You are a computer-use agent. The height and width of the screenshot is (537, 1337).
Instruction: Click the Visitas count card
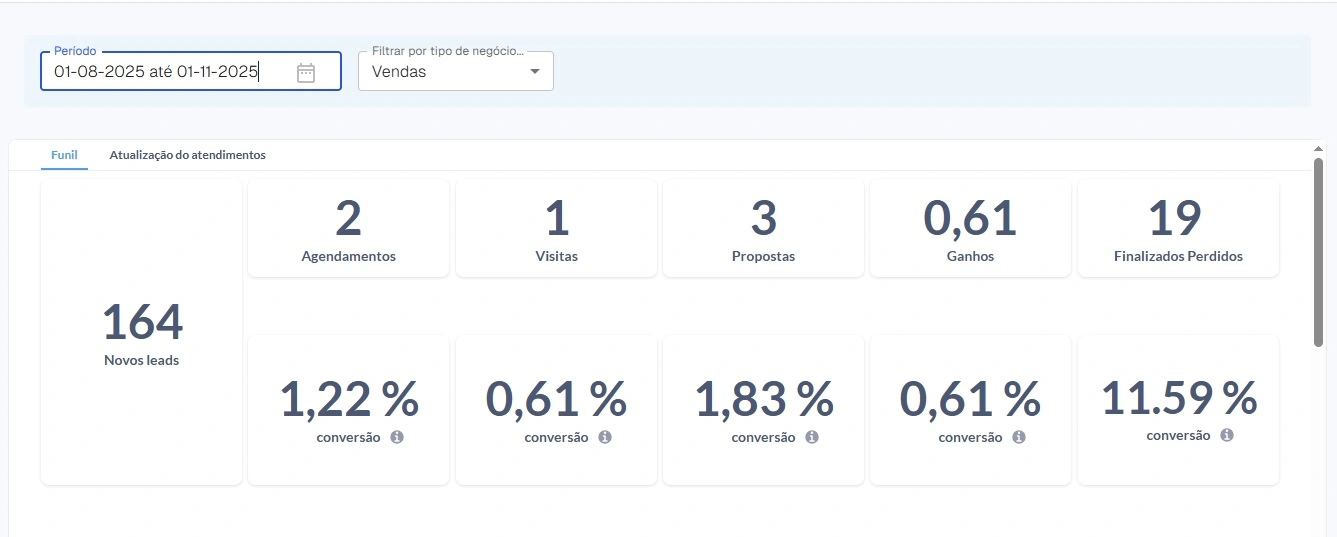[x=556, y=229]
